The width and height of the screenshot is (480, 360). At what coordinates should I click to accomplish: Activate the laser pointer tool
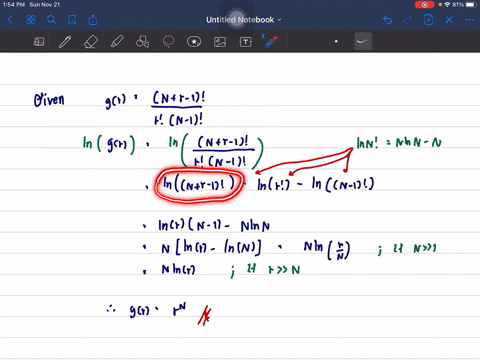[271, 42]
